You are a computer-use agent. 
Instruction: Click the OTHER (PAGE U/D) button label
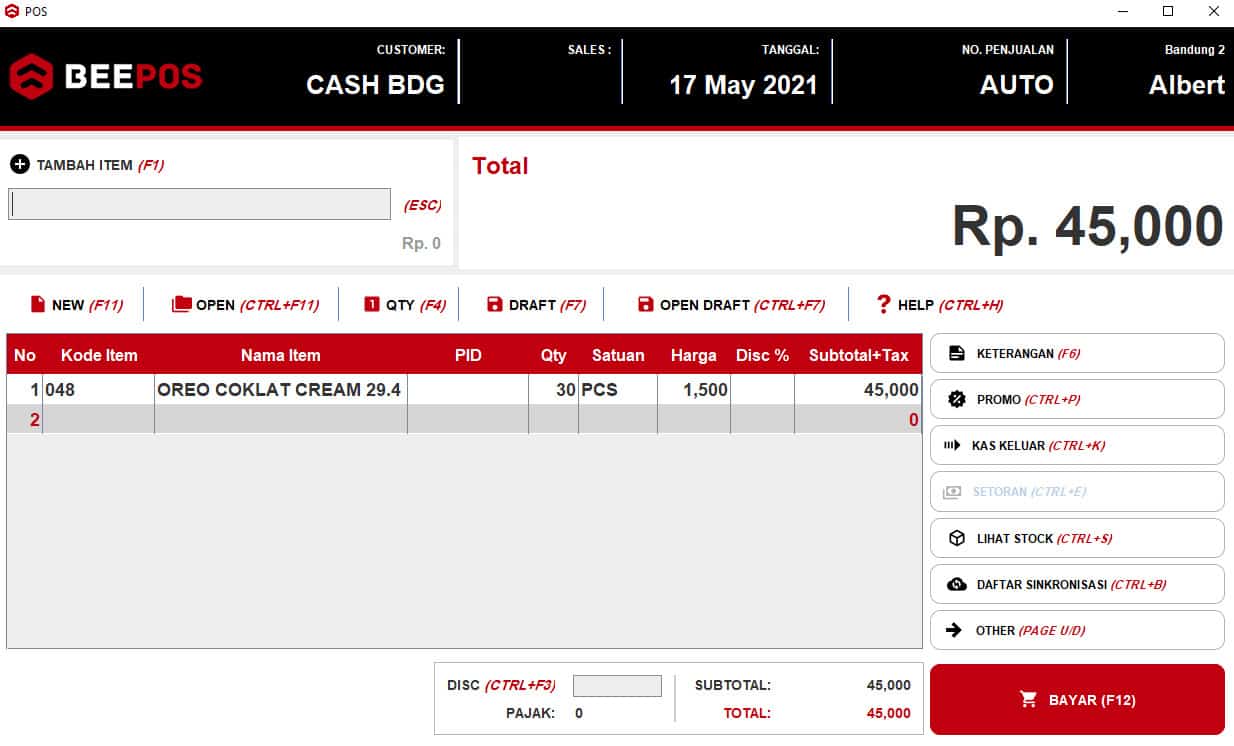pos(1030,630)
